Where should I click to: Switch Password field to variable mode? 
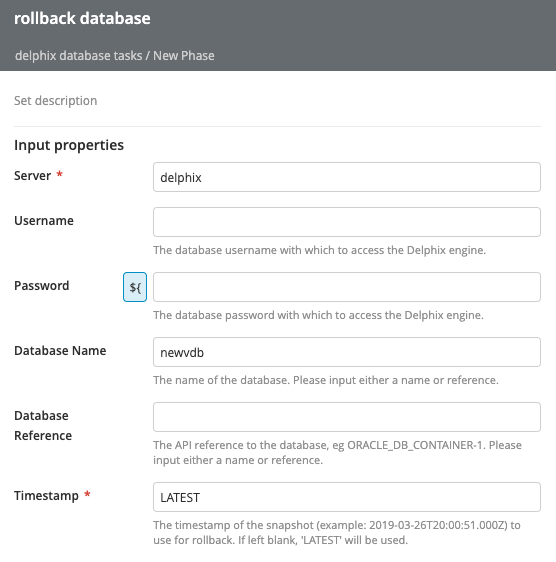coord(135,287)
